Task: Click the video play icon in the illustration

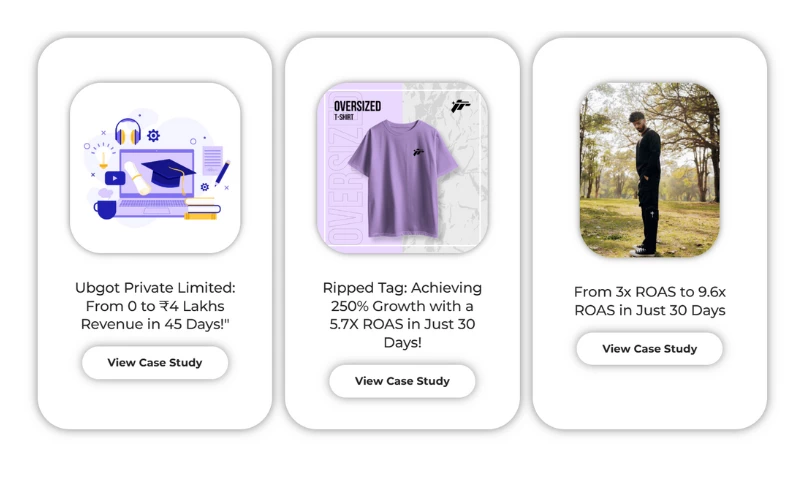Action: 115,178
